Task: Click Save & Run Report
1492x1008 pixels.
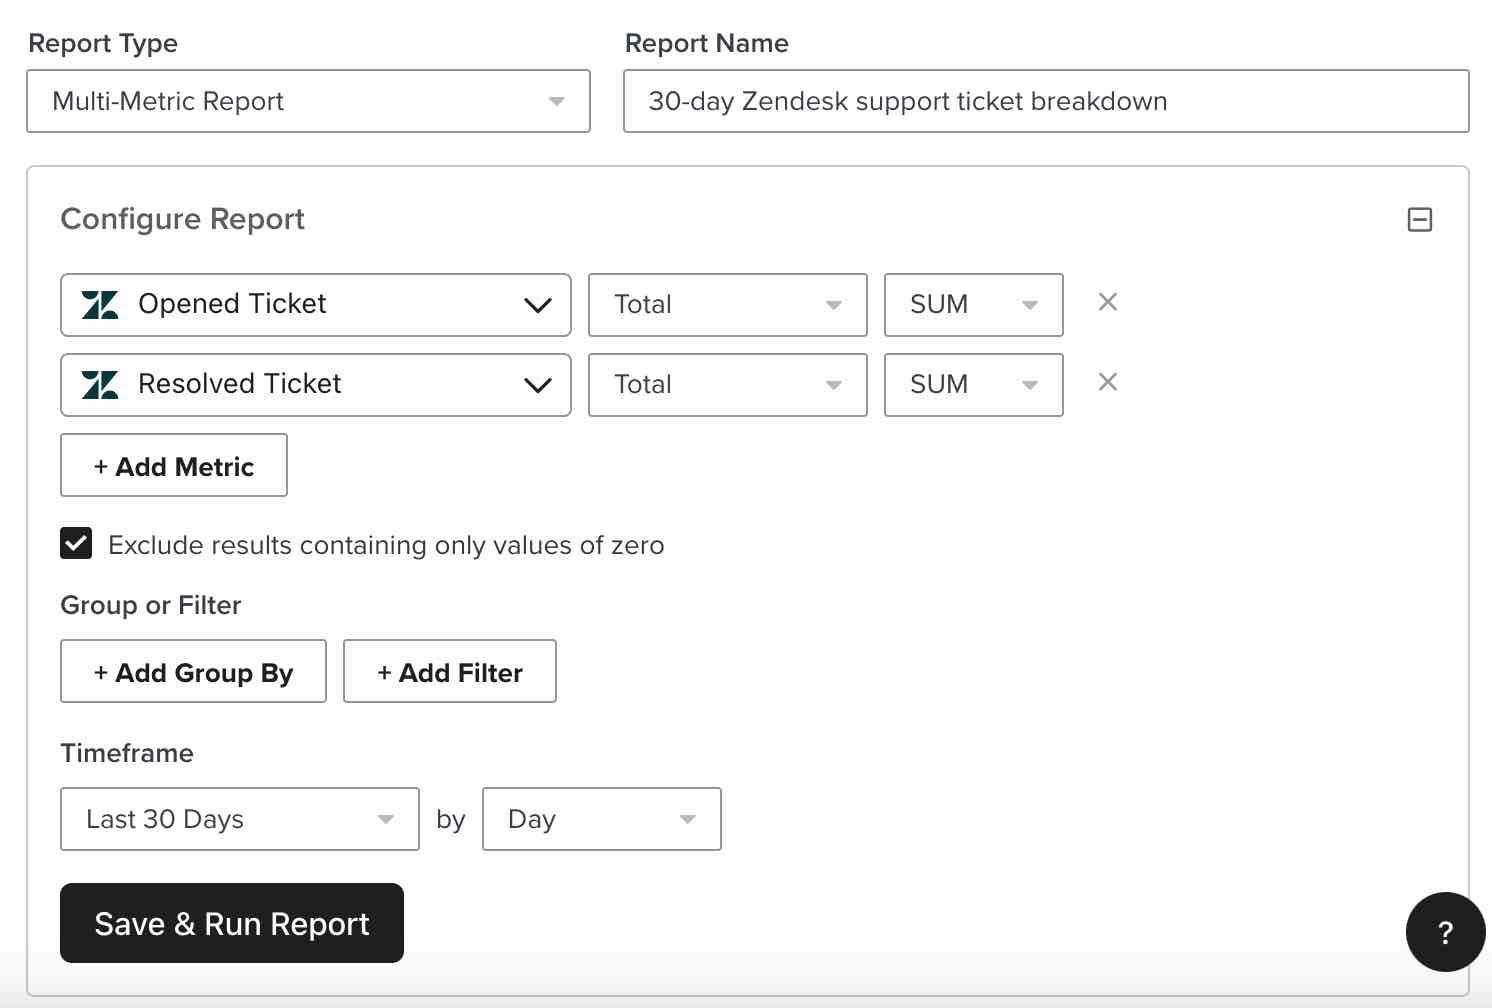Action: click(232, 923)
